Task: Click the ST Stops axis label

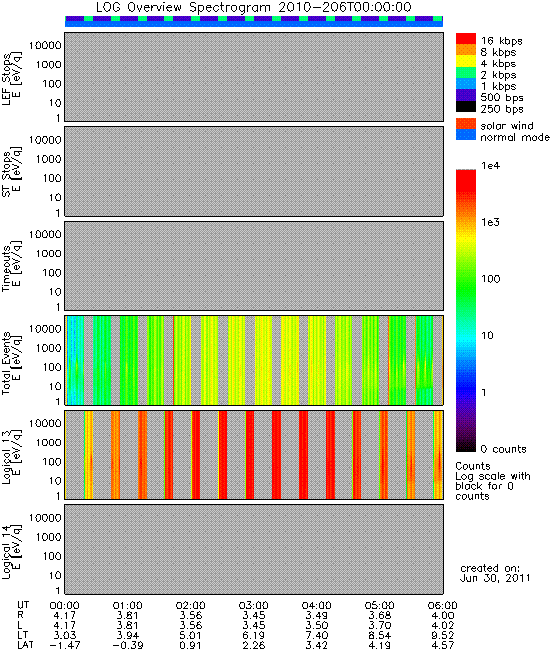Action: [x=11, y=173]
